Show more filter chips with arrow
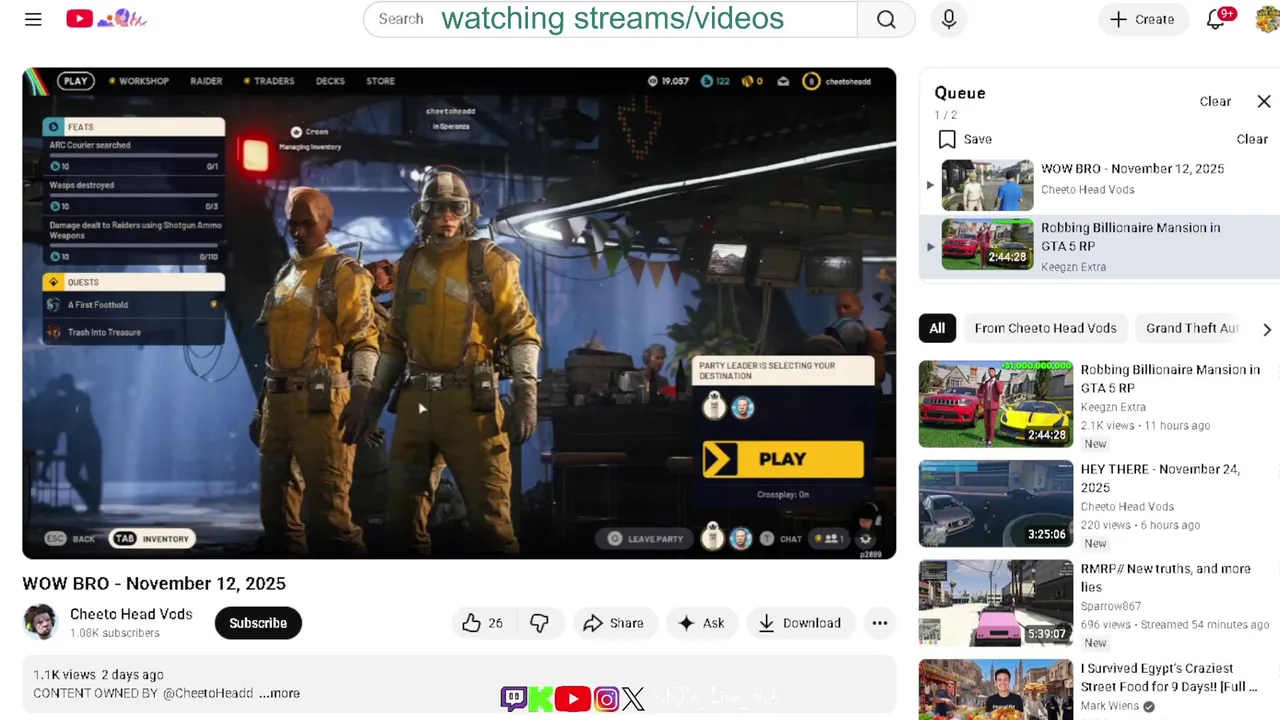 tap(1267, 329)
